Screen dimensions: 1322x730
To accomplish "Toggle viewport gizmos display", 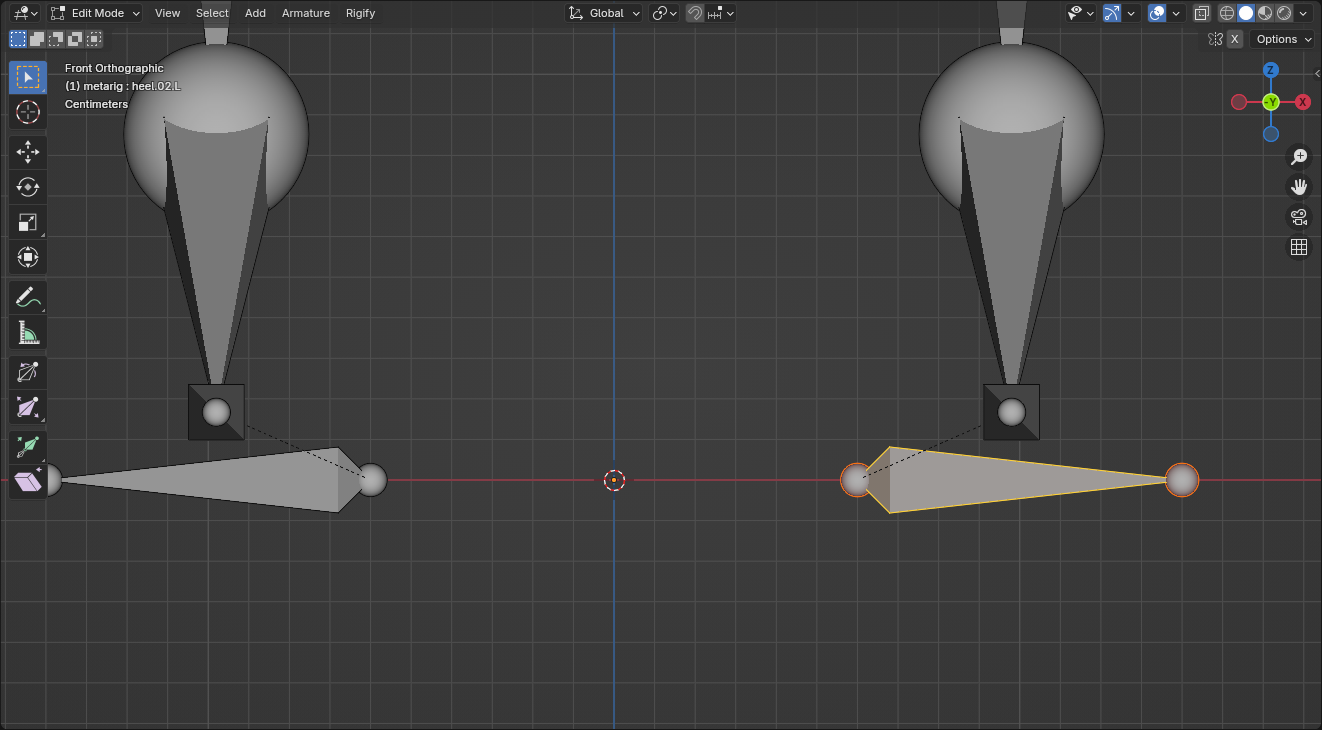I will (x=1112, y=13).
